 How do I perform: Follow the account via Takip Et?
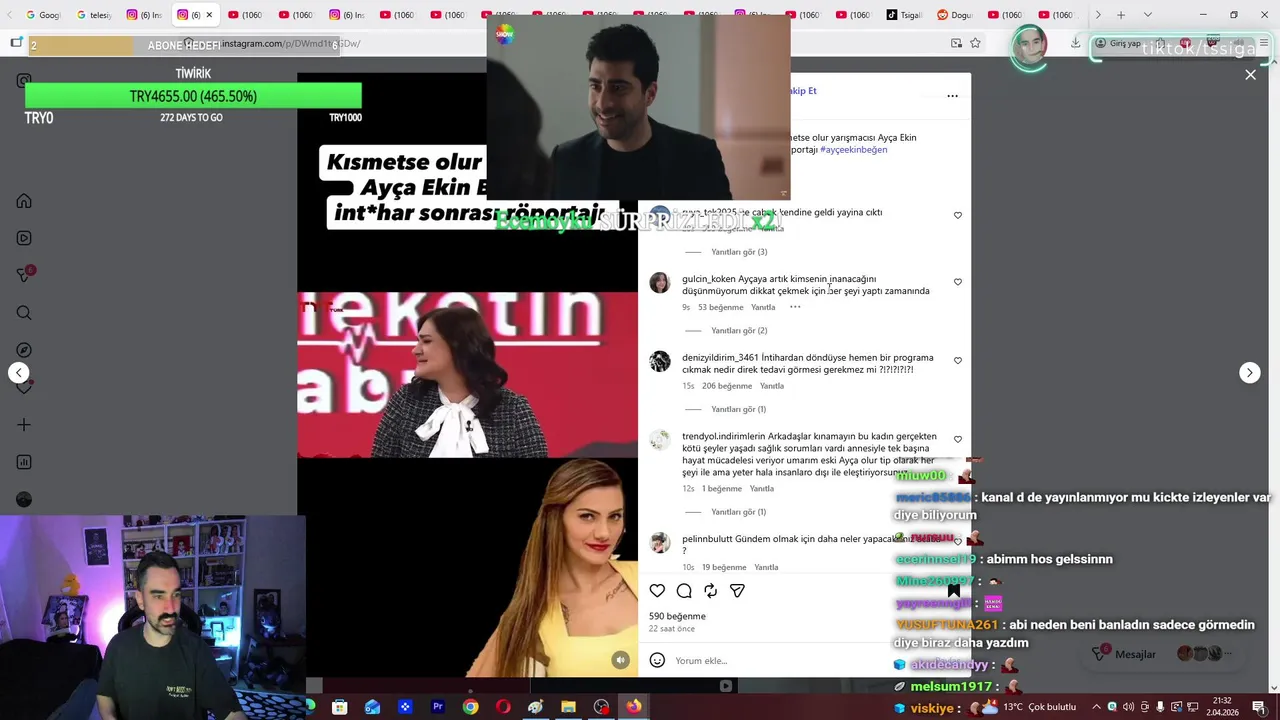tap(803, 91)
